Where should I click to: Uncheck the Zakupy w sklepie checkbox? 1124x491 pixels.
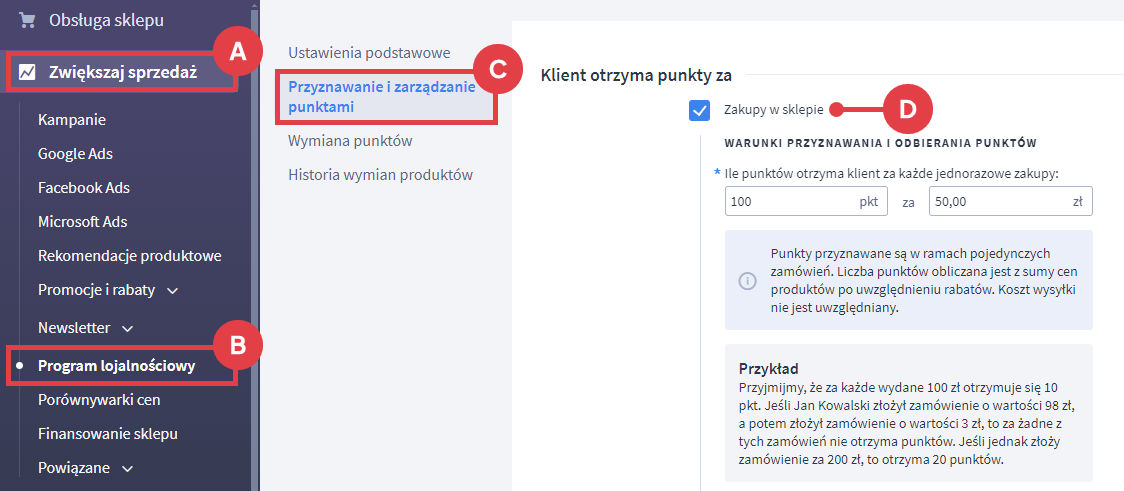pyautogui.click(x=699, y=110)
